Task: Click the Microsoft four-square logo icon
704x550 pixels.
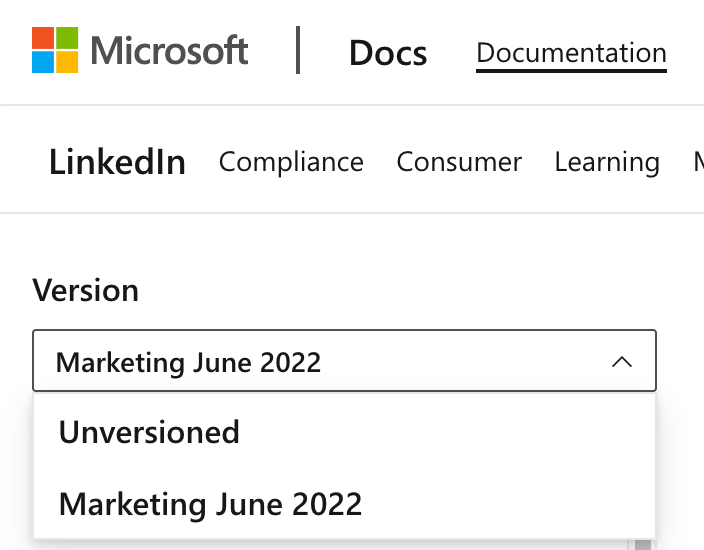Action: coord(55,50)
